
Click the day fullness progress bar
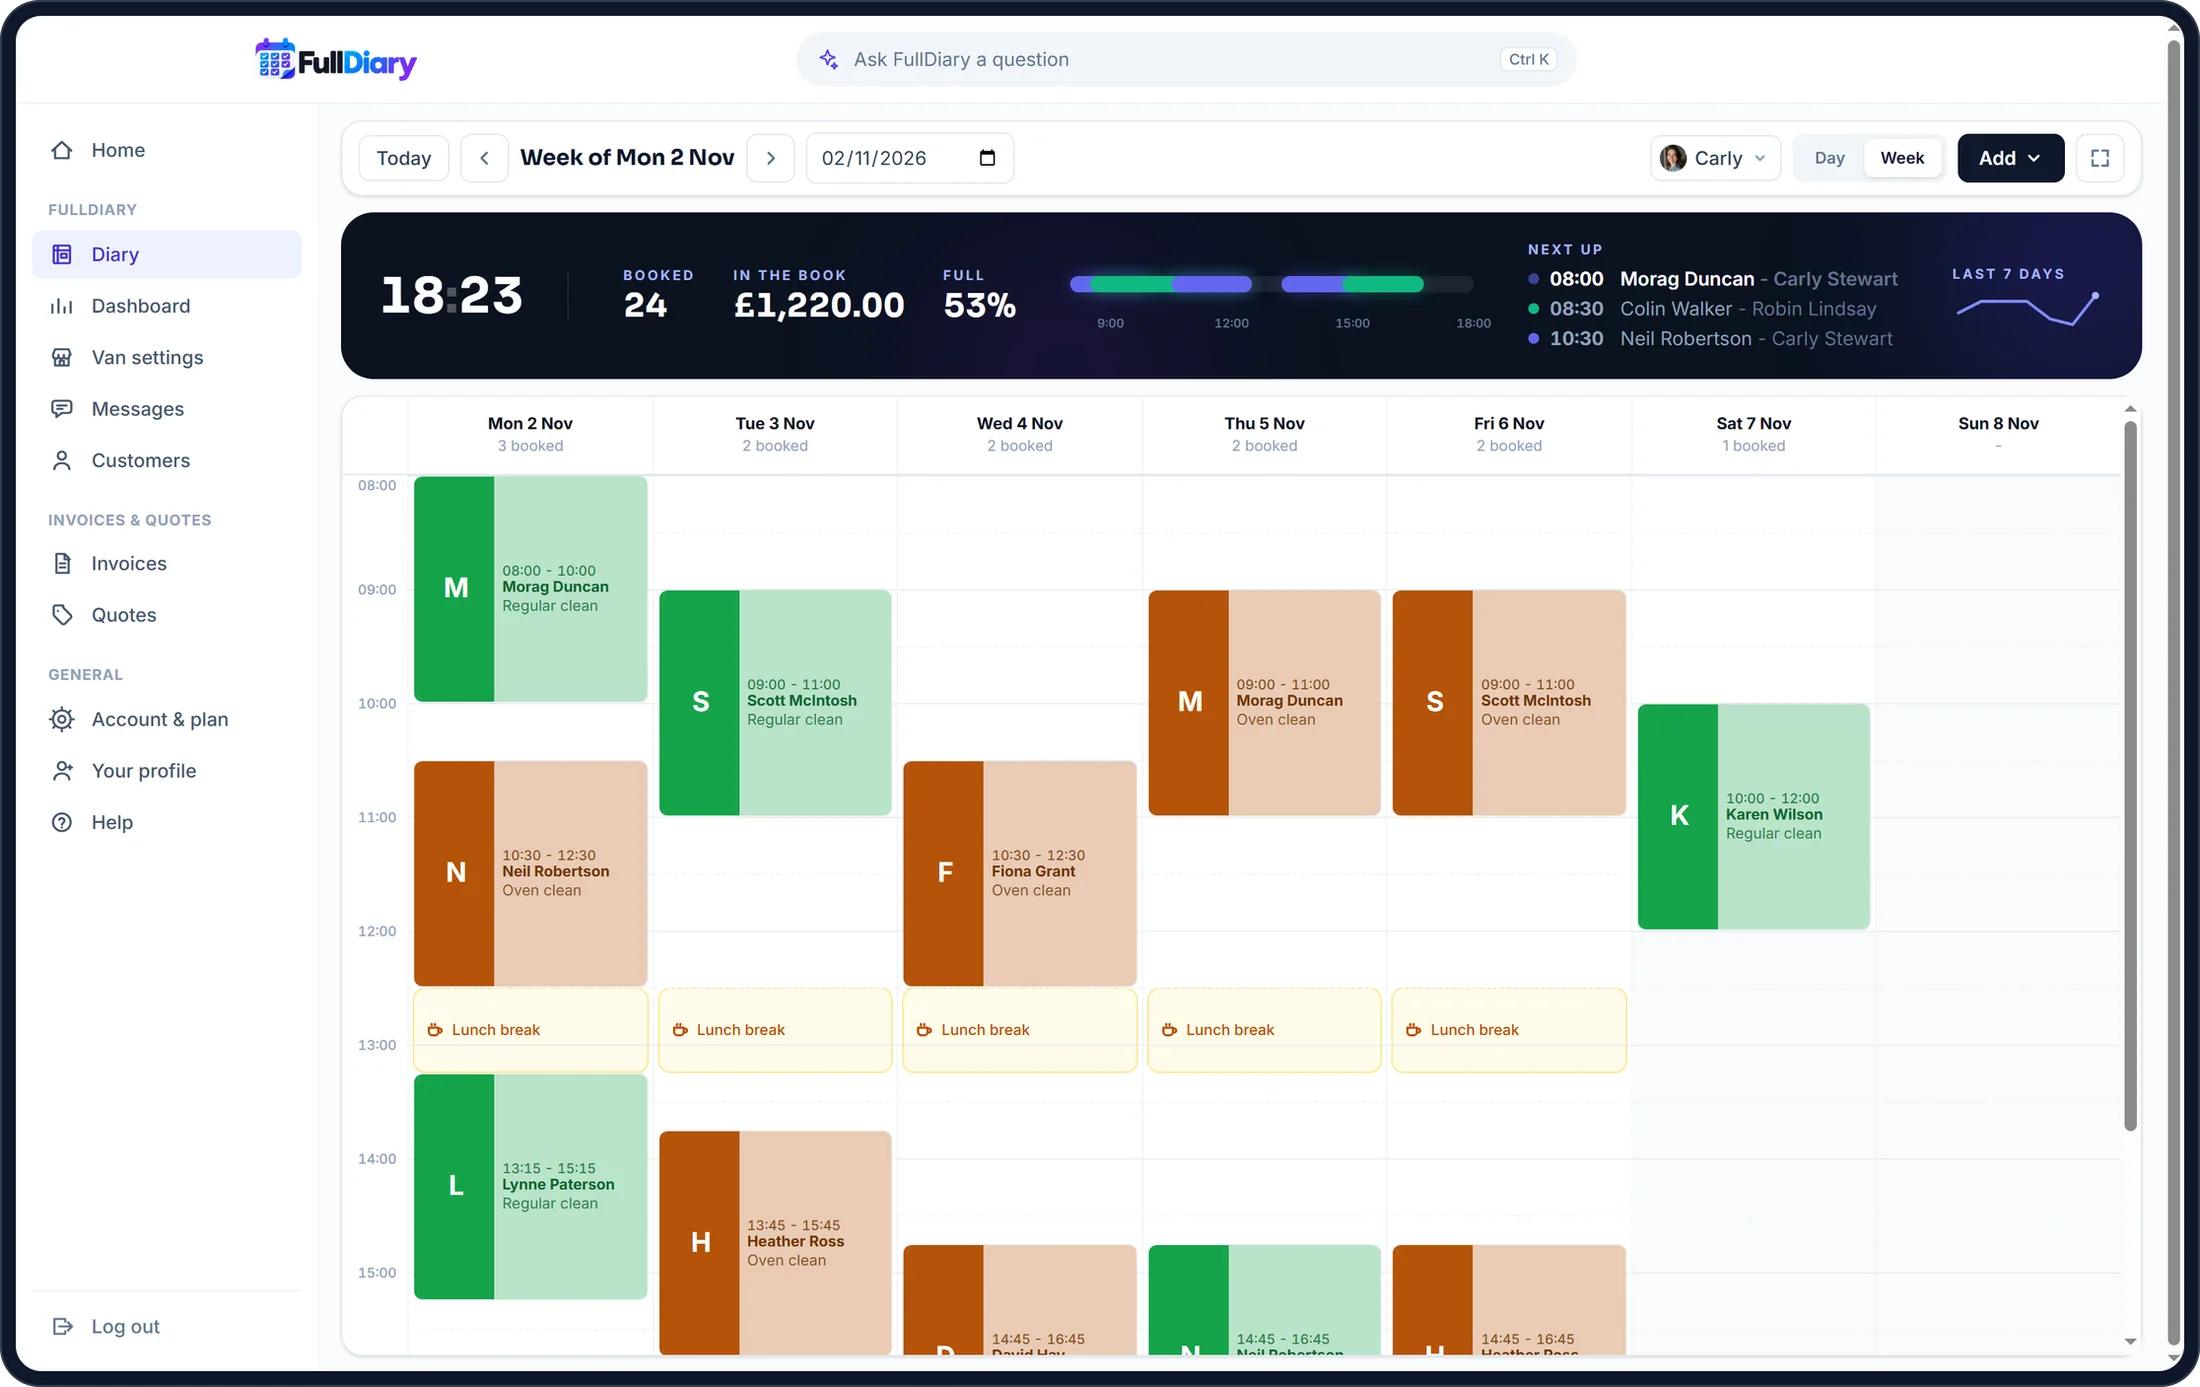click(1271, 284)
